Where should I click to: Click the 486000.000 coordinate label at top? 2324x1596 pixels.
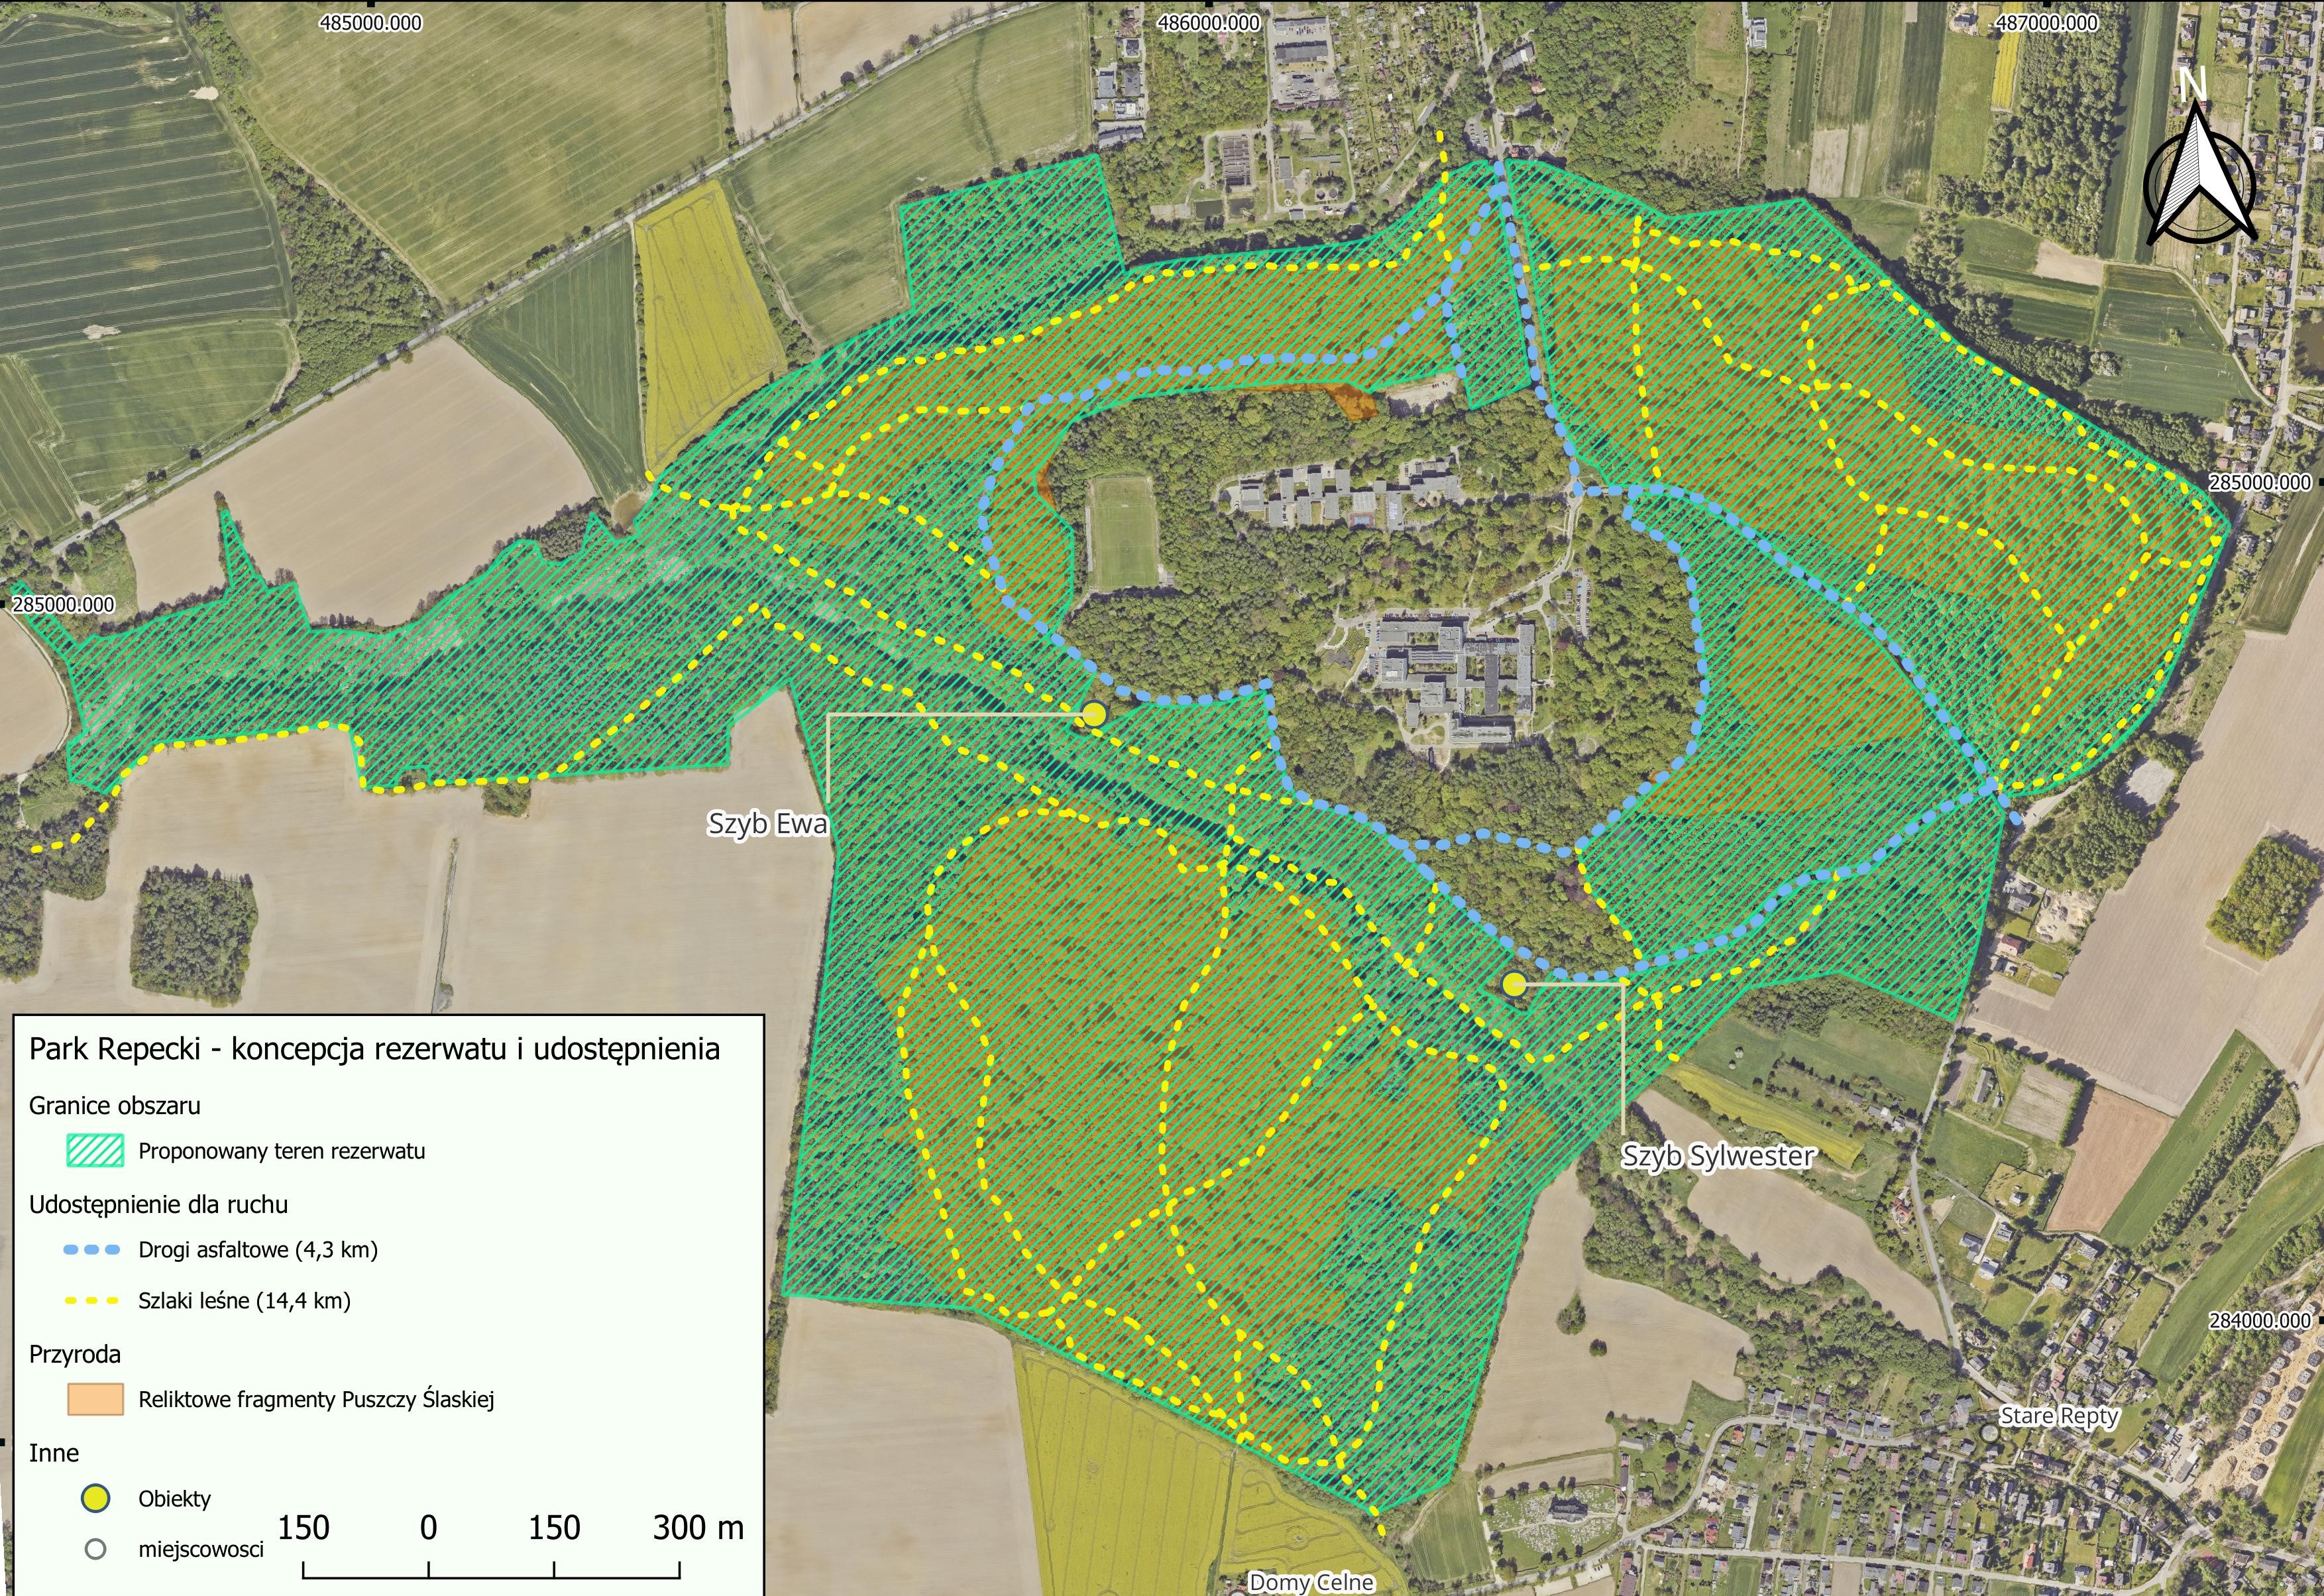pyautogui.click(x=1210, y=22)
